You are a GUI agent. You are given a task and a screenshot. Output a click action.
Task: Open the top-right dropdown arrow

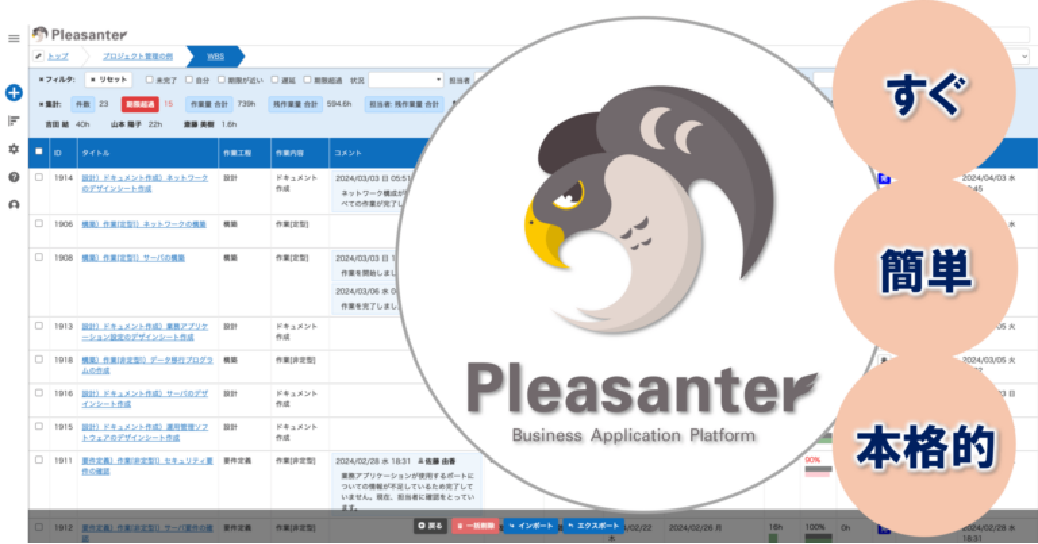point(1024,56)
